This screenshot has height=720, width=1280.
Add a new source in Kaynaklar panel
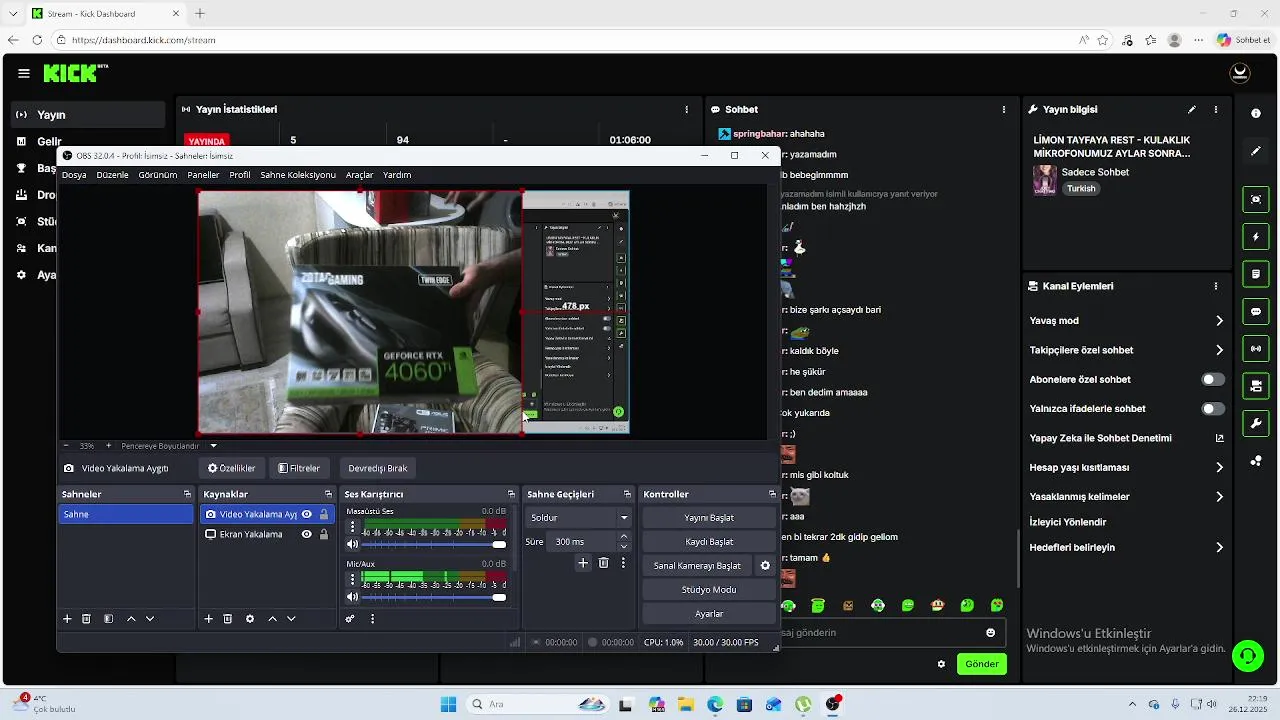pos(208,619)
